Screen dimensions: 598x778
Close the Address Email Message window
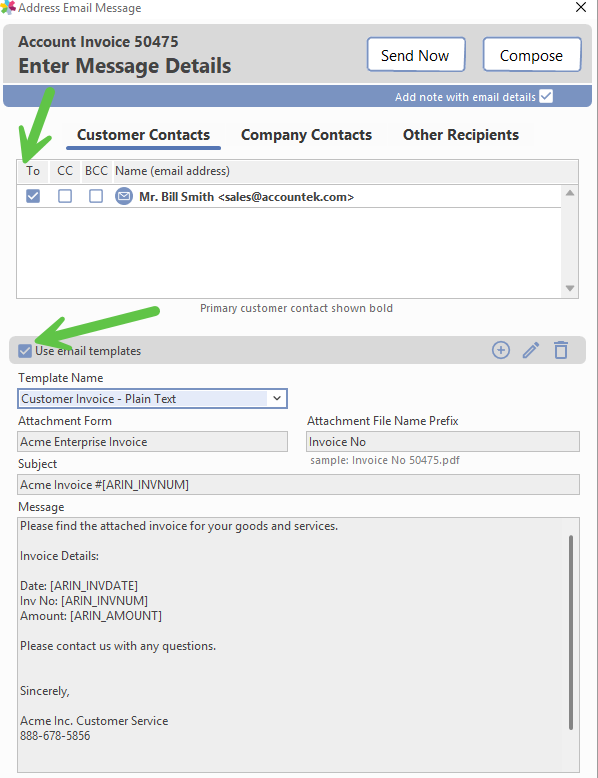pos(581,7)
